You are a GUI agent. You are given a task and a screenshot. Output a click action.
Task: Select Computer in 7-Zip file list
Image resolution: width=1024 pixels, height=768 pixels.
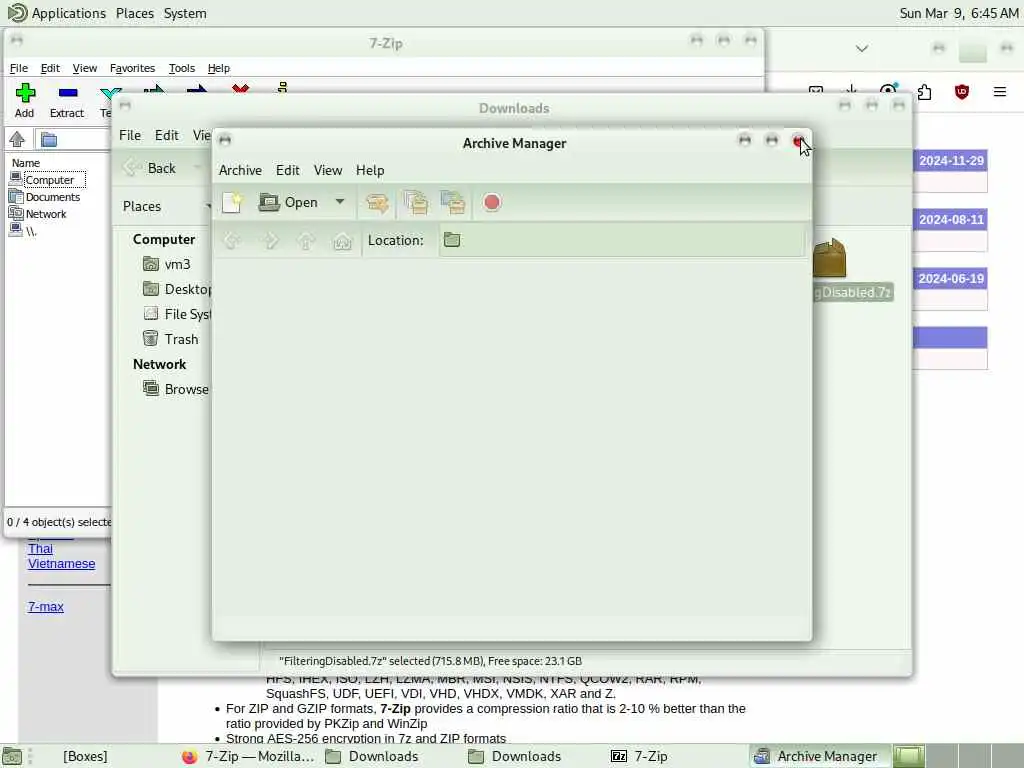[49, 180]
